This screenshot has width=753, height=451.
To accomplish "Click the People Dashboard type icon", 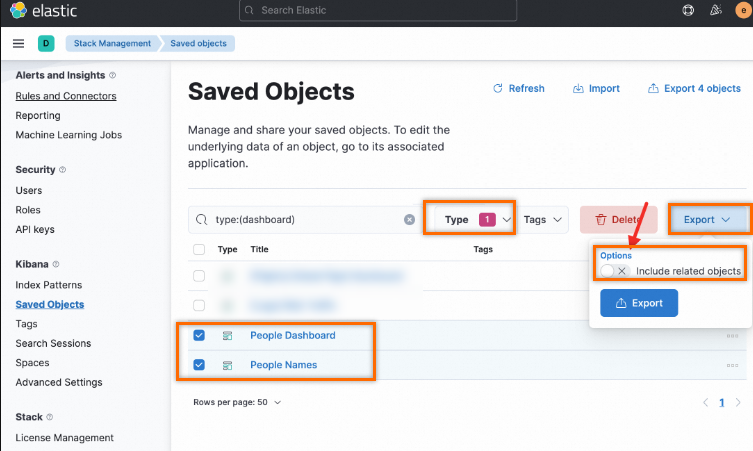I will 227,336.
